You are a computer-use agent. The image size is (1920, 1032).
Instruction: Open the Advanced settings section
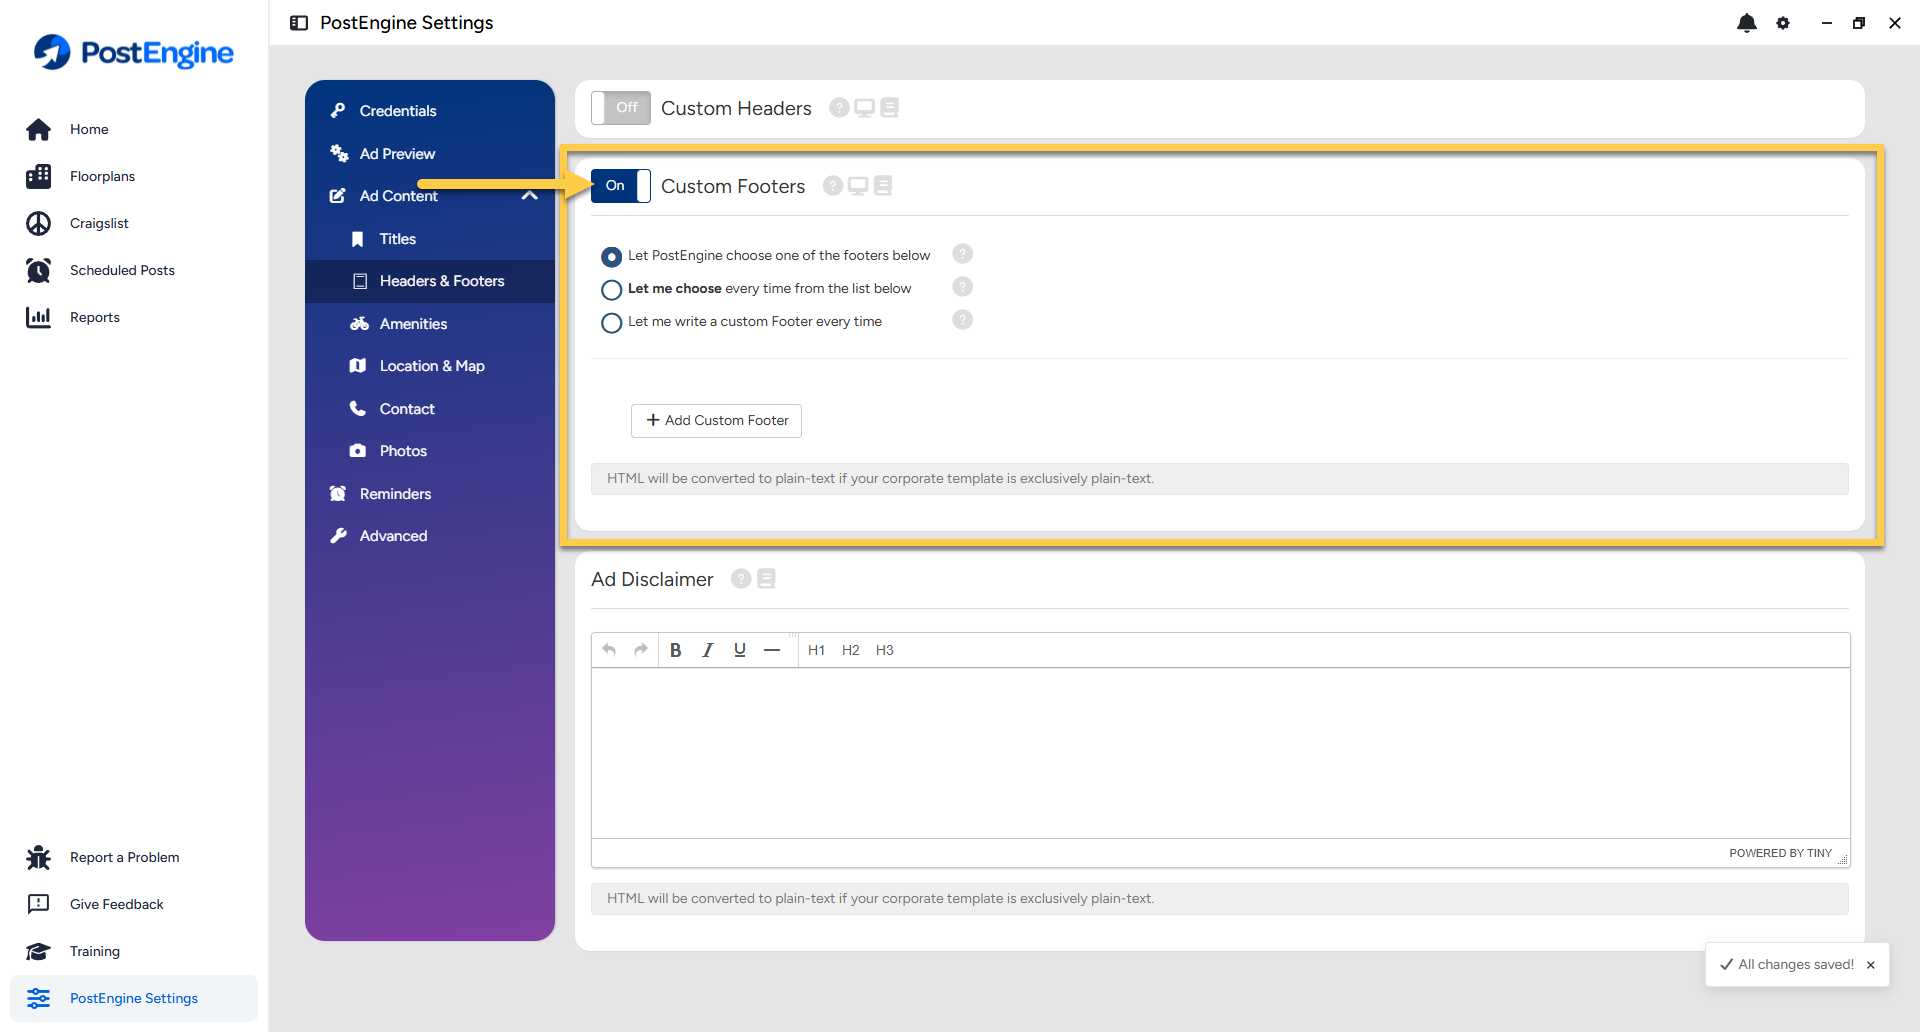(x=430, y=536)
